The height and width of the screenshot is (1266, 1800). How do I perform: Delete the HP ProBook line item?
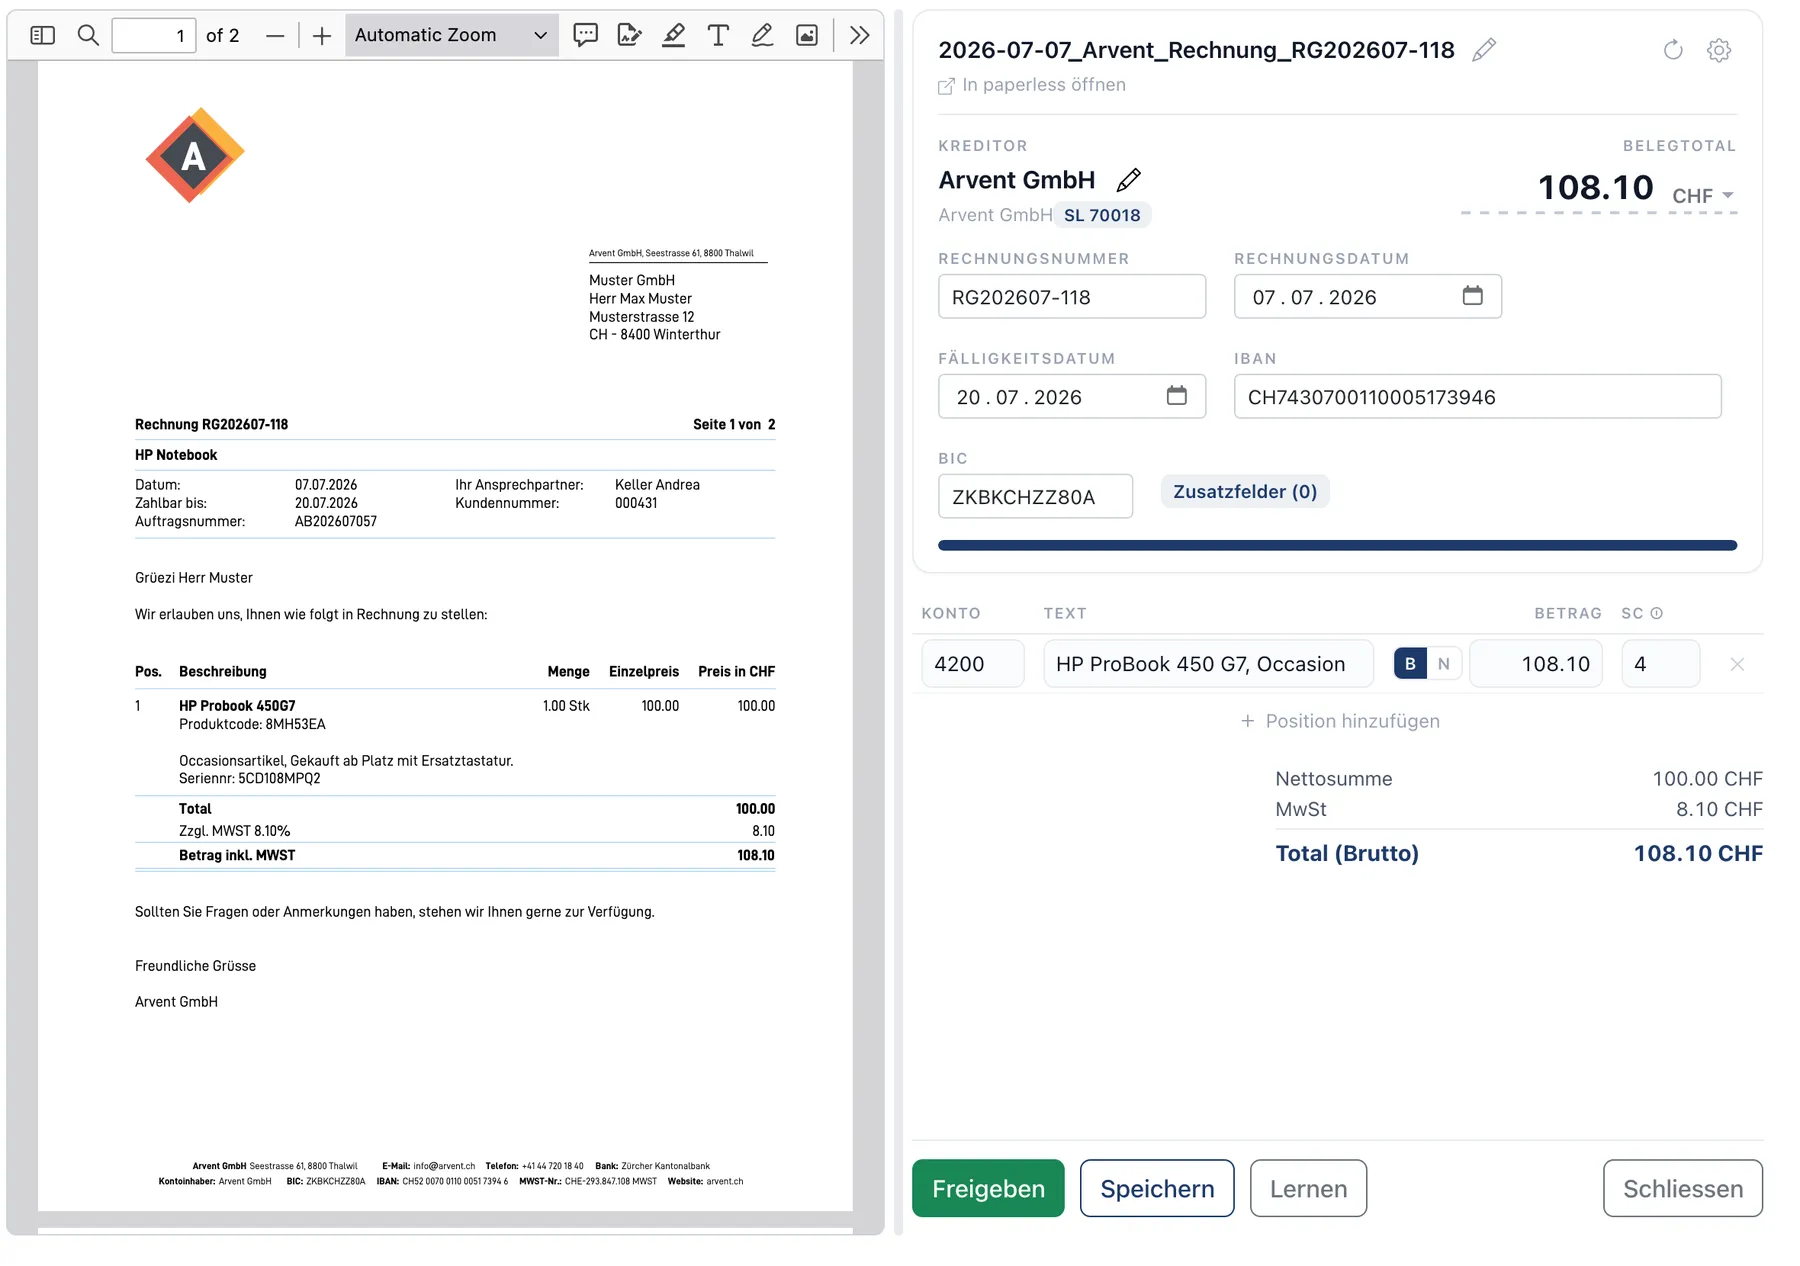pyautogui.click(x=1737, y=664)
